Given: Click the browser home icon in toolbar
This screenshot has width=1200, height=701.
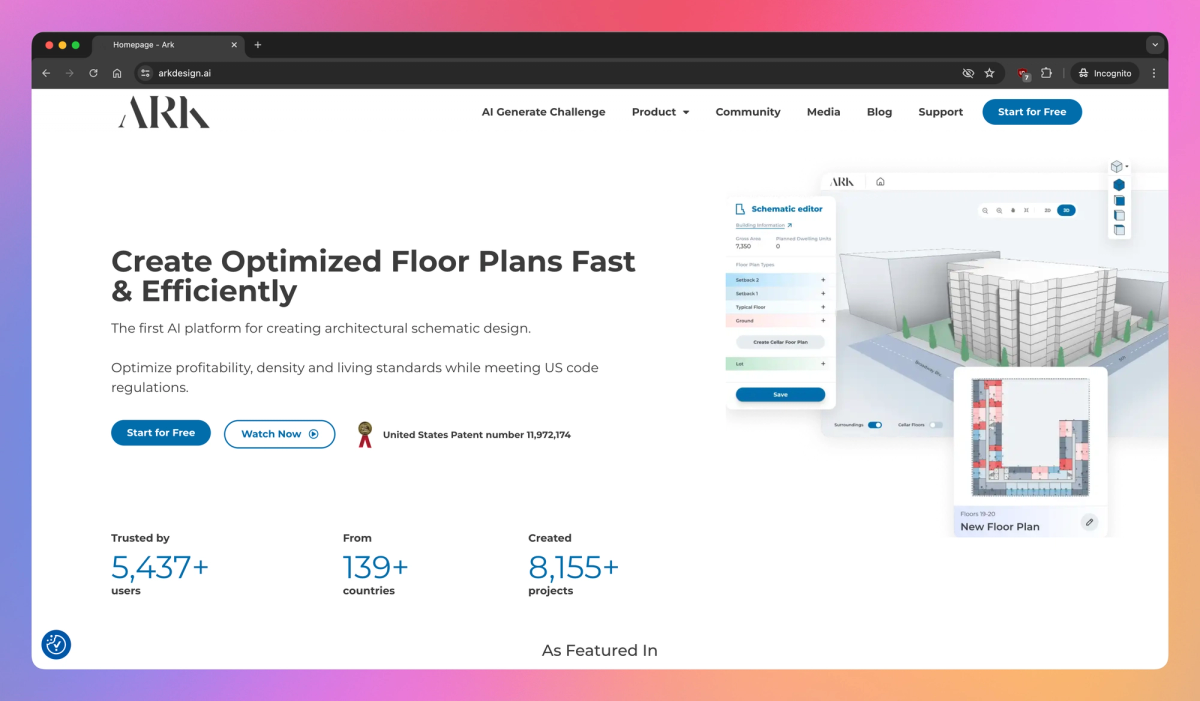Looking at the screenshot, I should (x=117, y=73).
